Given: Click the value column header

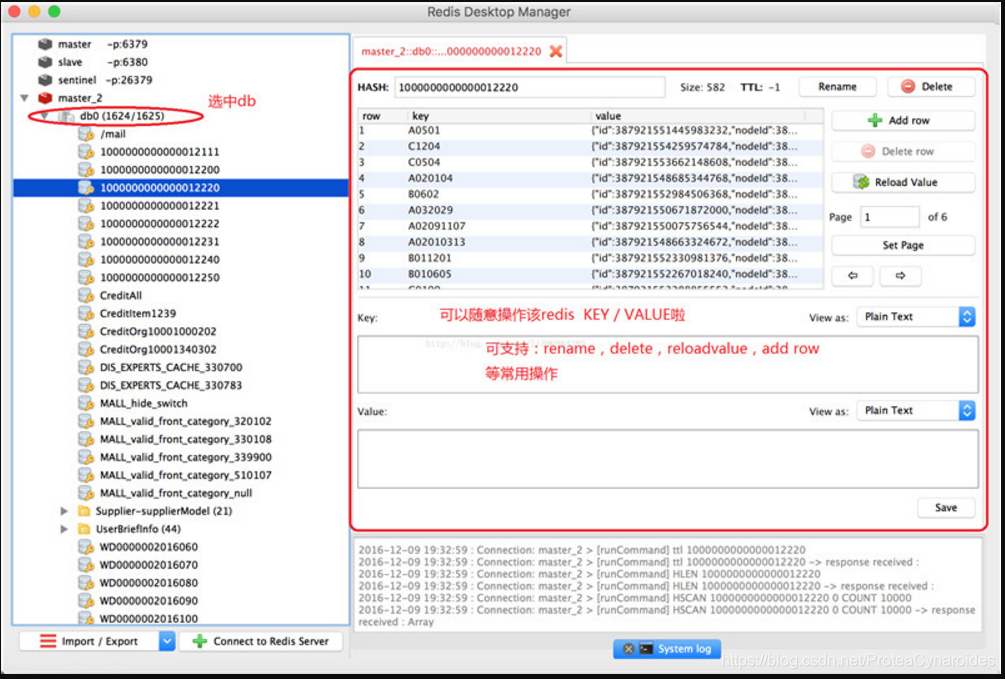Looking at the screenshot, I should pos(698,116).
